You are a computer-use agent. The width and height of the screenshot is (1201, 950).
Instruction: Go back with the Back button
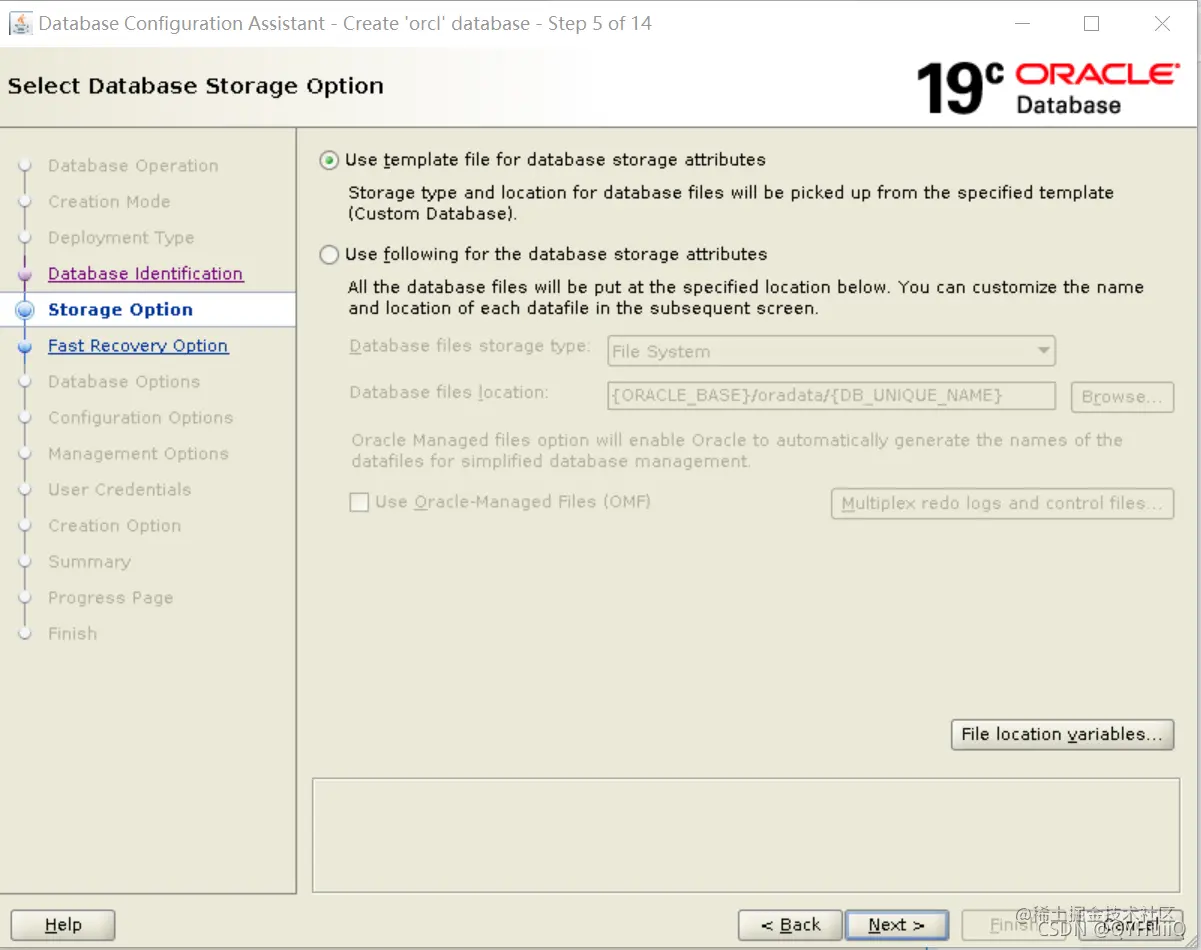pos(790,925)
